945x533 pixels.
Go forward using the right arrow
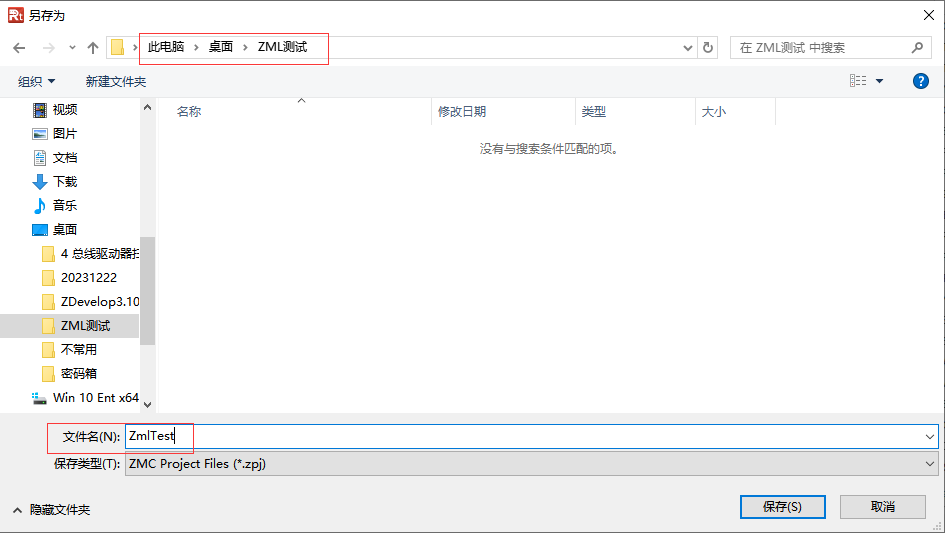[49, 48]
